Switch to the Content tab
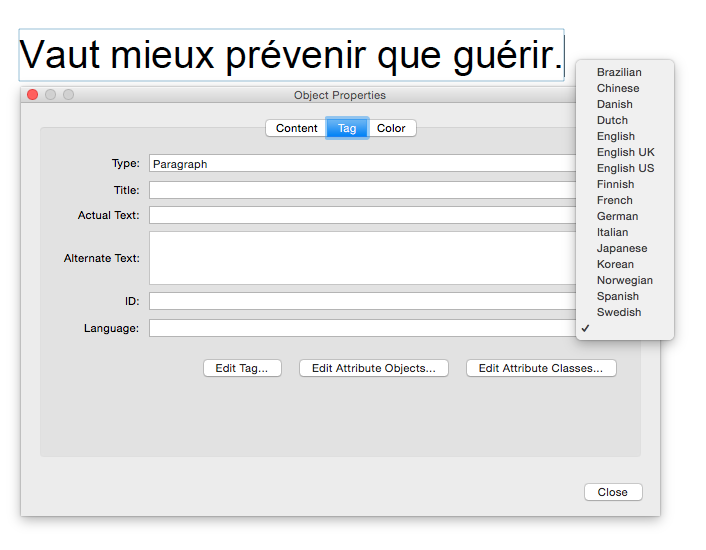706x550 pixels. pyautogui.click(x=296, y=128)
